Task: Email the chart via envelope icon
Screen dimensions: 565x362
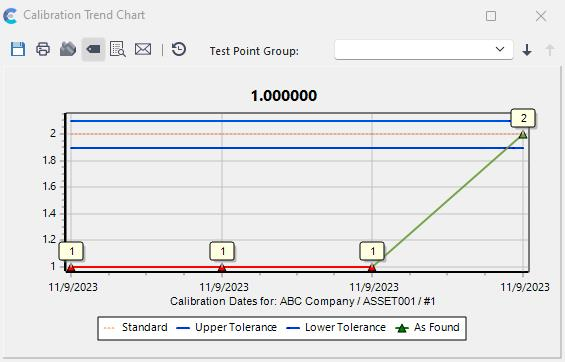Action: [143, 49]
